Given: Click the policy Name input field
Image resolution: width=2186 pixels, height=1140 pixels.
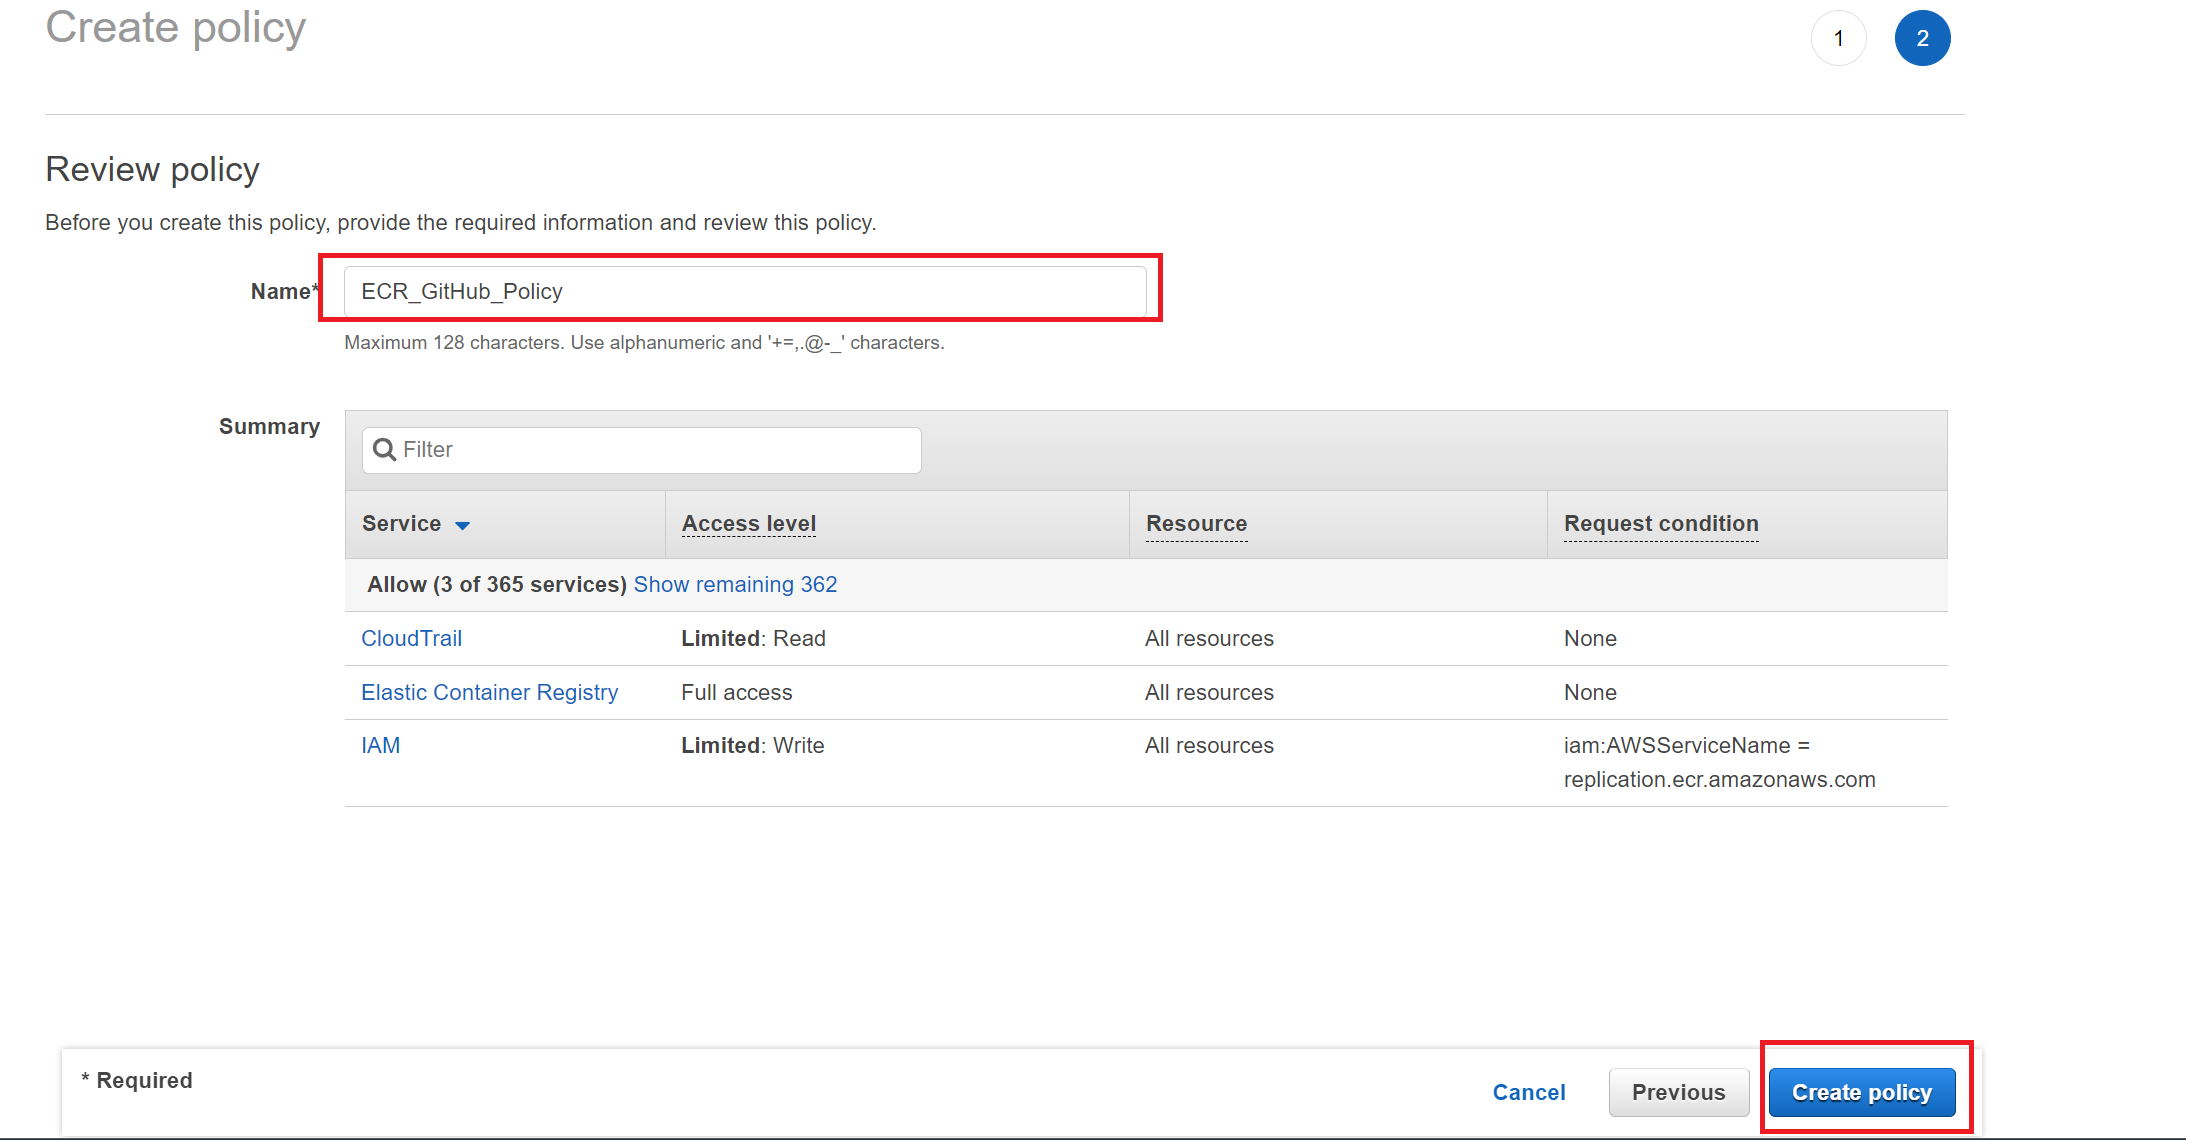Looking at the screenshot, I should 744,291.
